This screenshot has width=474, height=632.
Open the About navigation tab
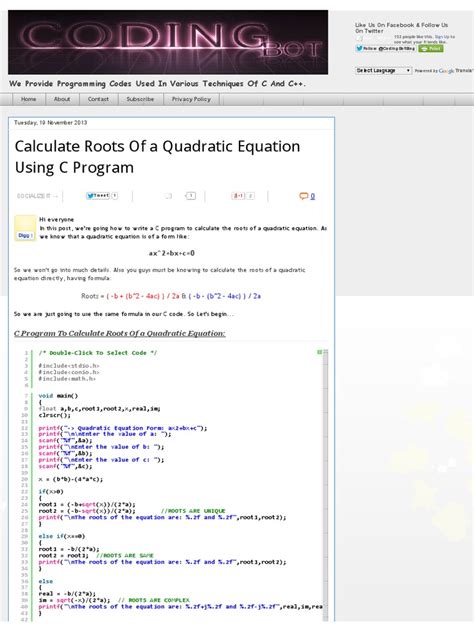[x=62, y=99]
